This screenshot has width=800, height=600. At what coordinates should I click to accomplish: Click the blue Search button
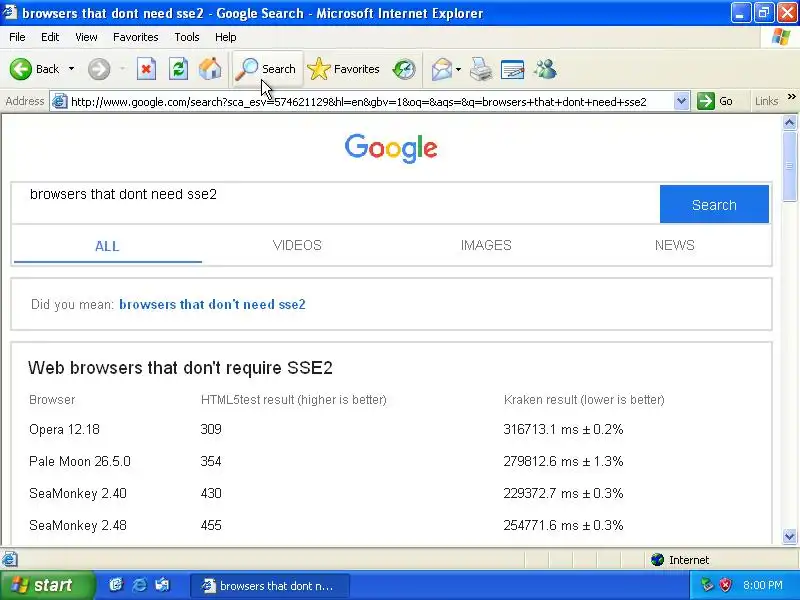(714, 204)
